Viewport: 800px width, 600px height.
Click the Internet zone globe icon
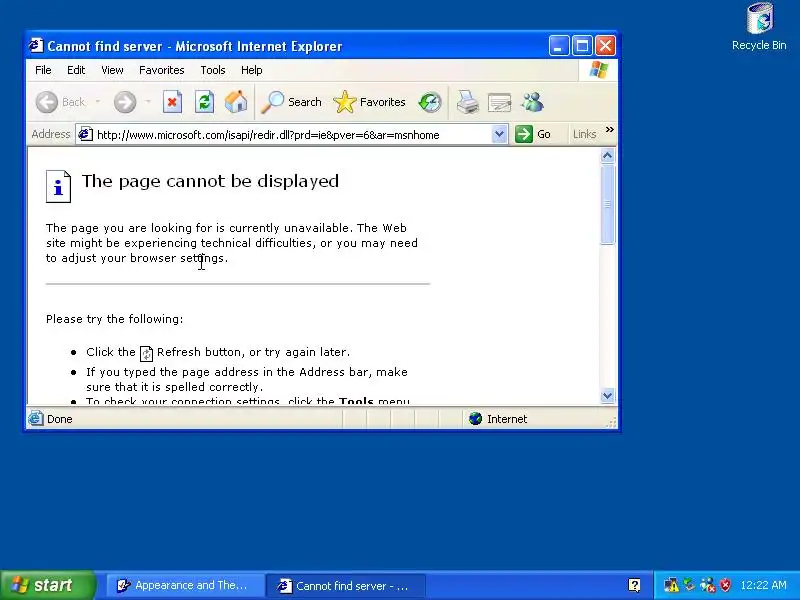pos(476,419)
